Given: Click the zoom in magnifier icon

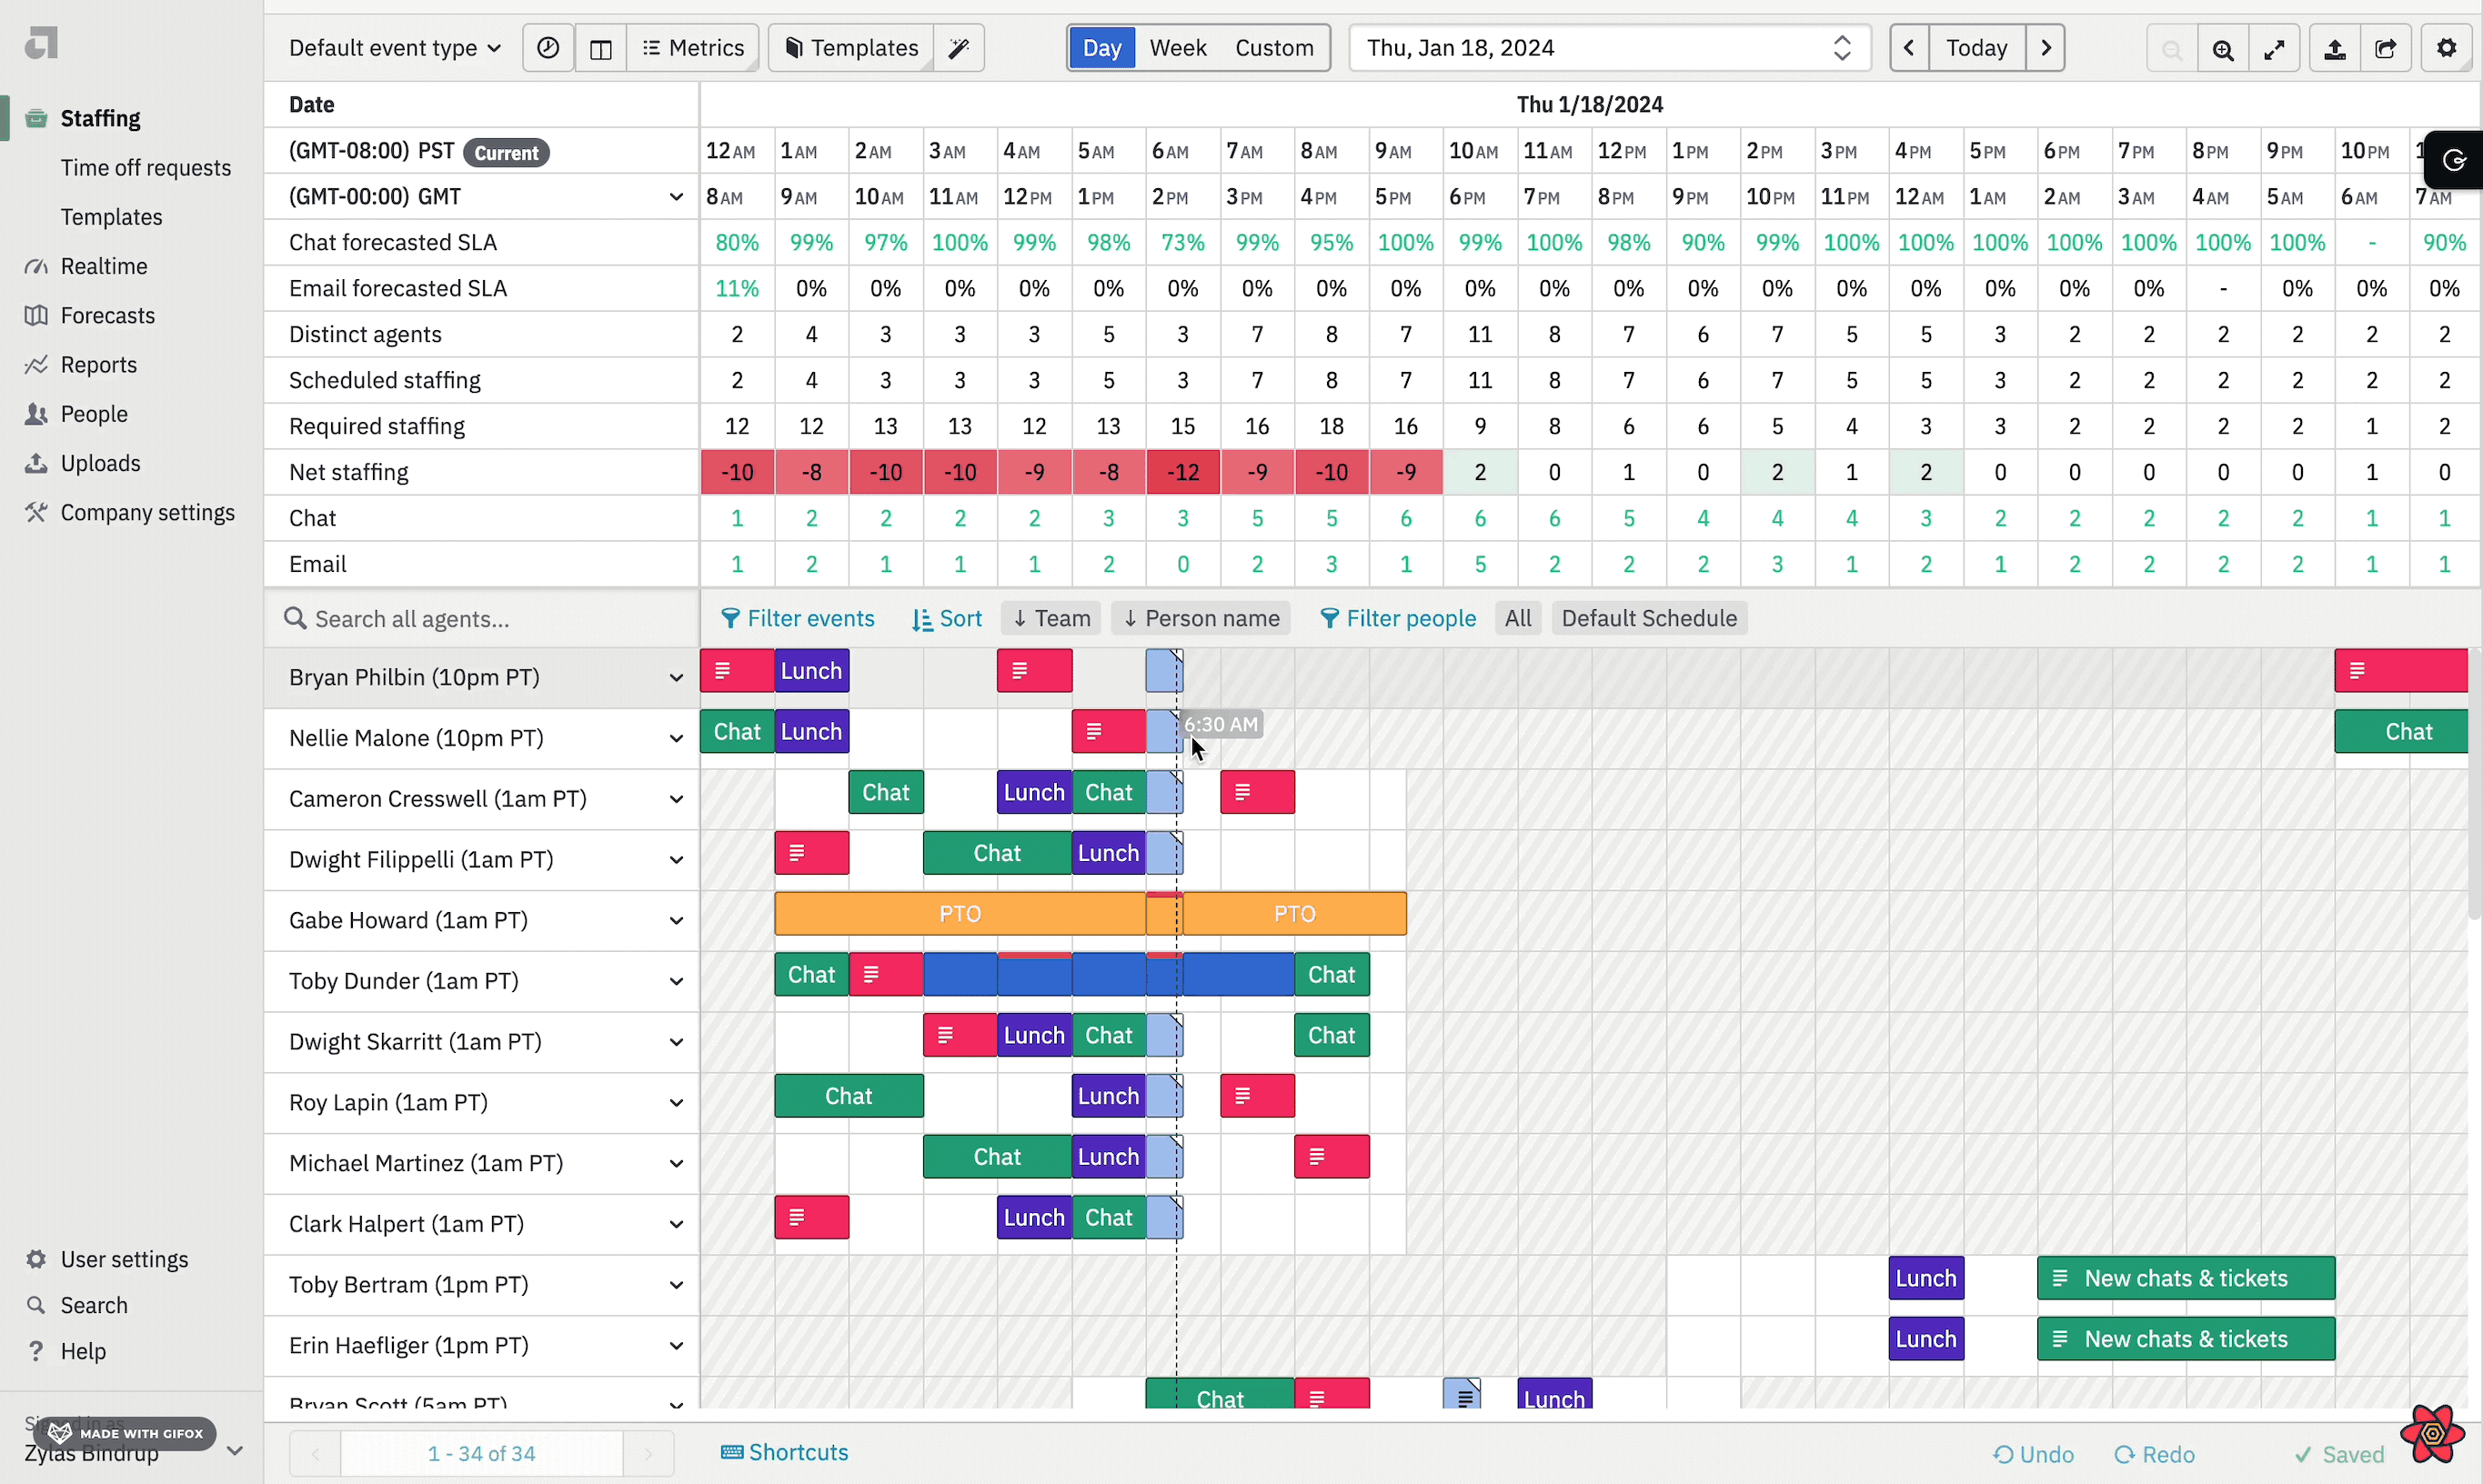Looking at the screenshot, I should pos(2222,48).
